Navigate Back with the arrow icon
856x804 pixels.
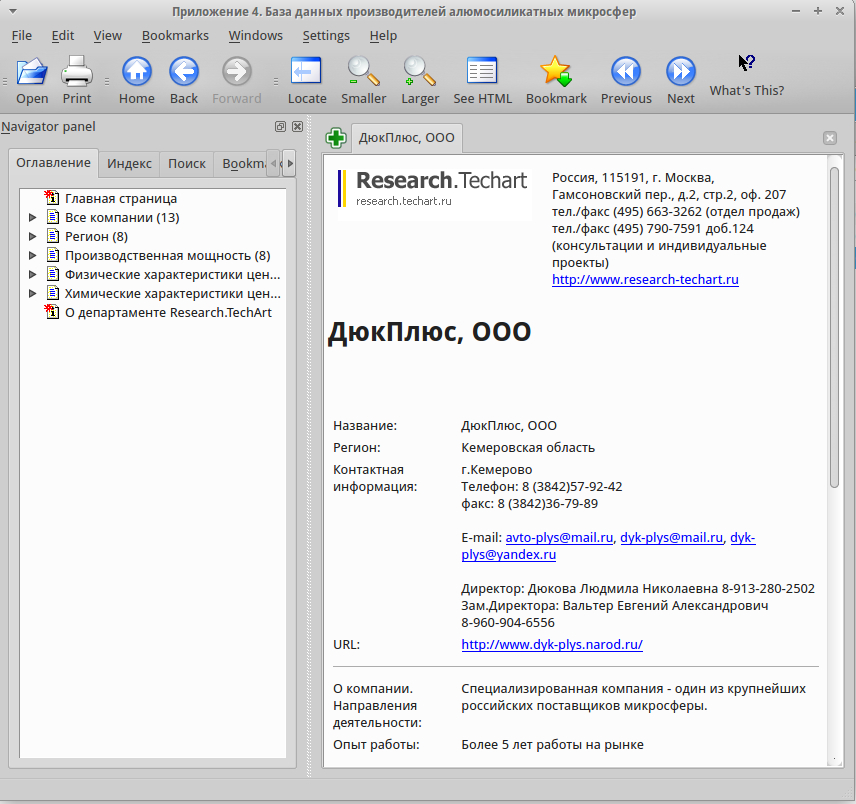point(184,72)
